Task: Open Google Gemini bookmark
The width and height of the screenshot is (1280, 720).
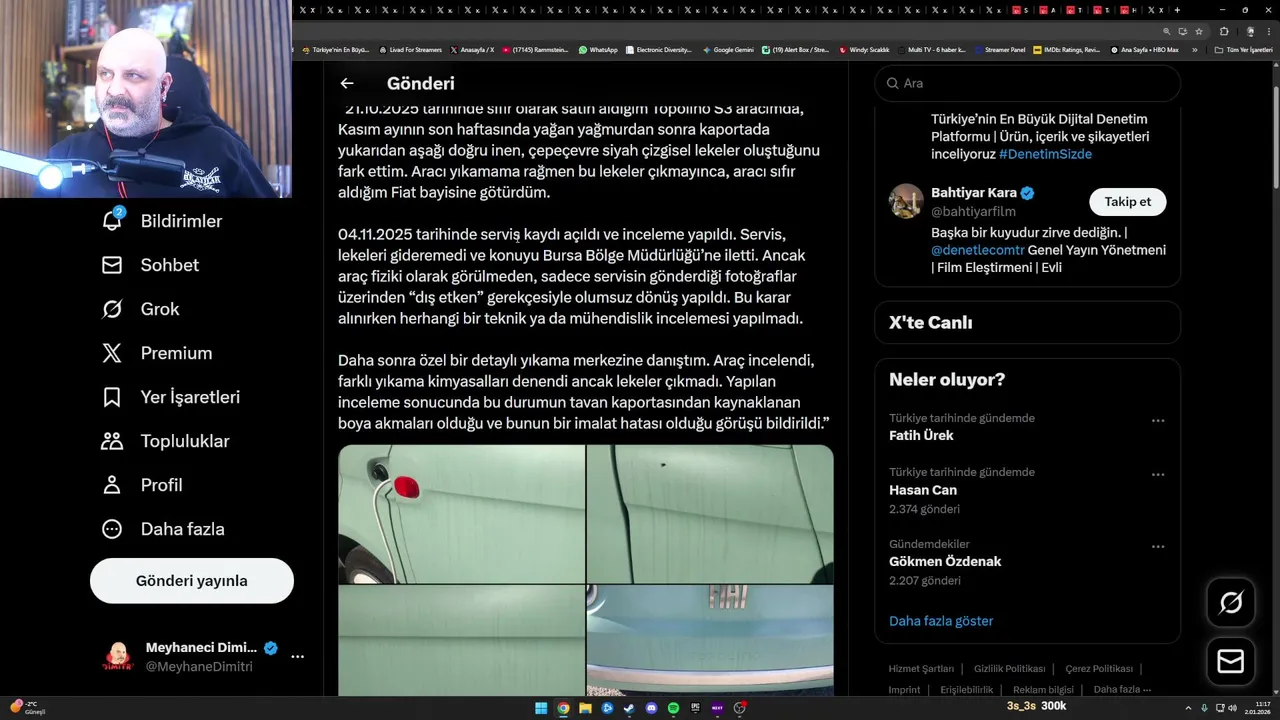Action: pos(728,49)
